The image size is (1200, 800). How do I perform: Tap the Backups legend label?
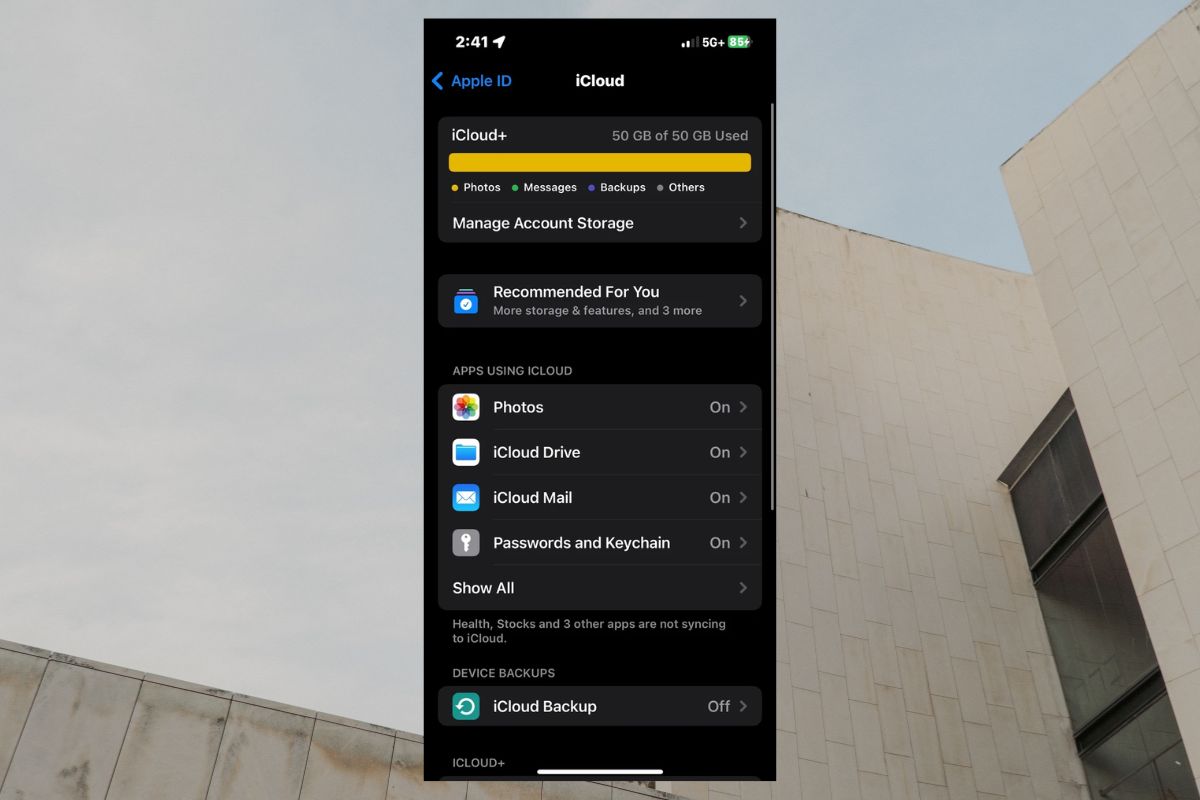[623, 187]
